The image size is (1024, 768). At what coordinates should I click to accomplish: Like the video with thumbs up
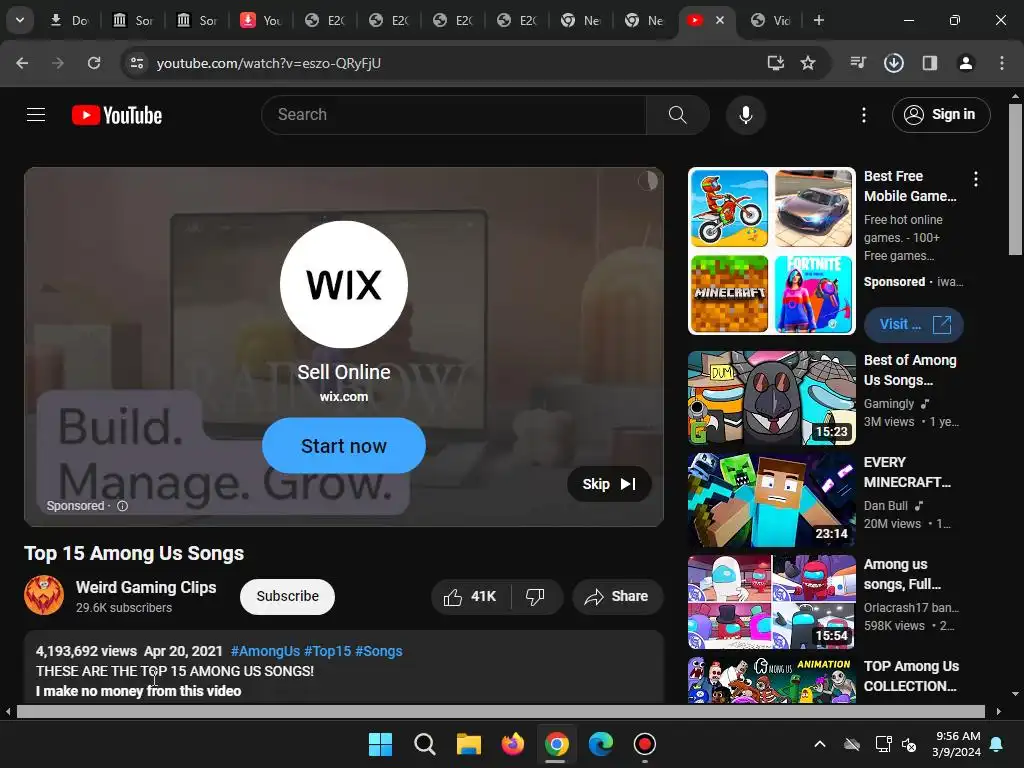click(x=470, y=596)
